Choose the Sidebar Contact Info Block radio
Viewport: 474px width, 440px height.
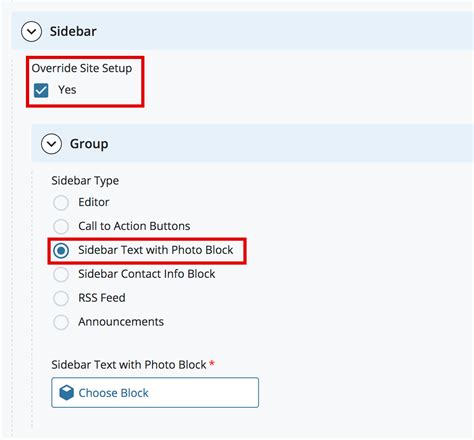[61, 274]
